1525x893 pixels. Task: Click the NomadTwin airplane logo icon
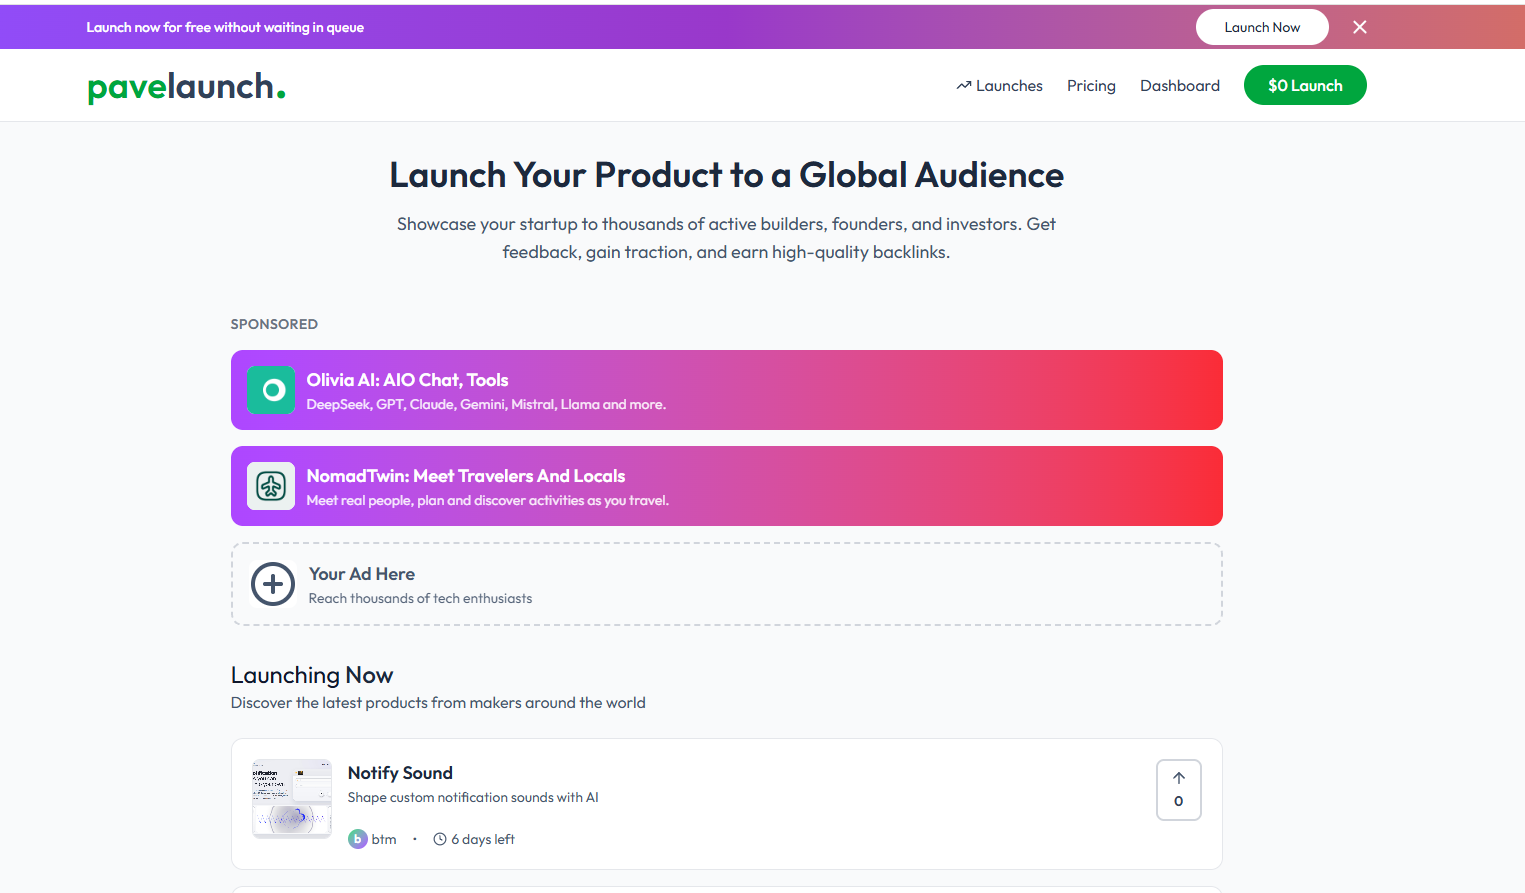click(x=271, y=486)
